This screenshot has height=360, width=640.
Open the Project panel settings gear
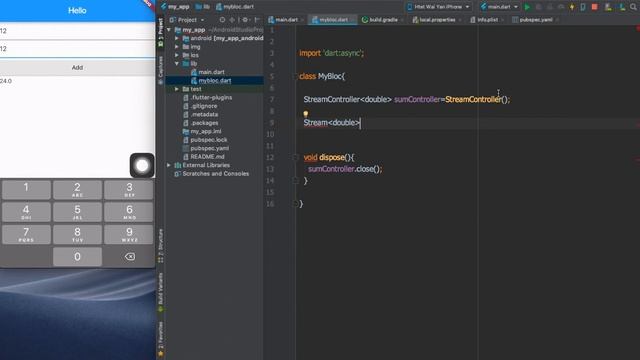coord(245,20)
